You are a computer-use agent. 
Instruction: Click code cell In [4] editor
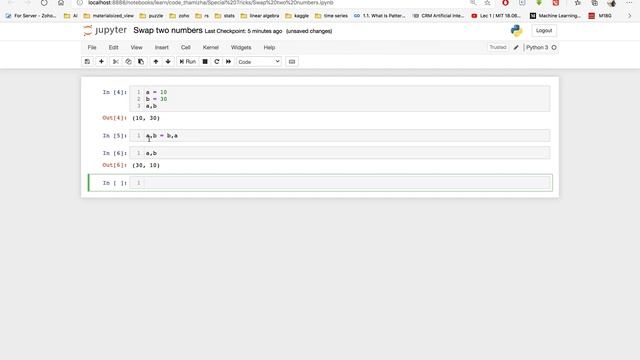click(340, 99)
